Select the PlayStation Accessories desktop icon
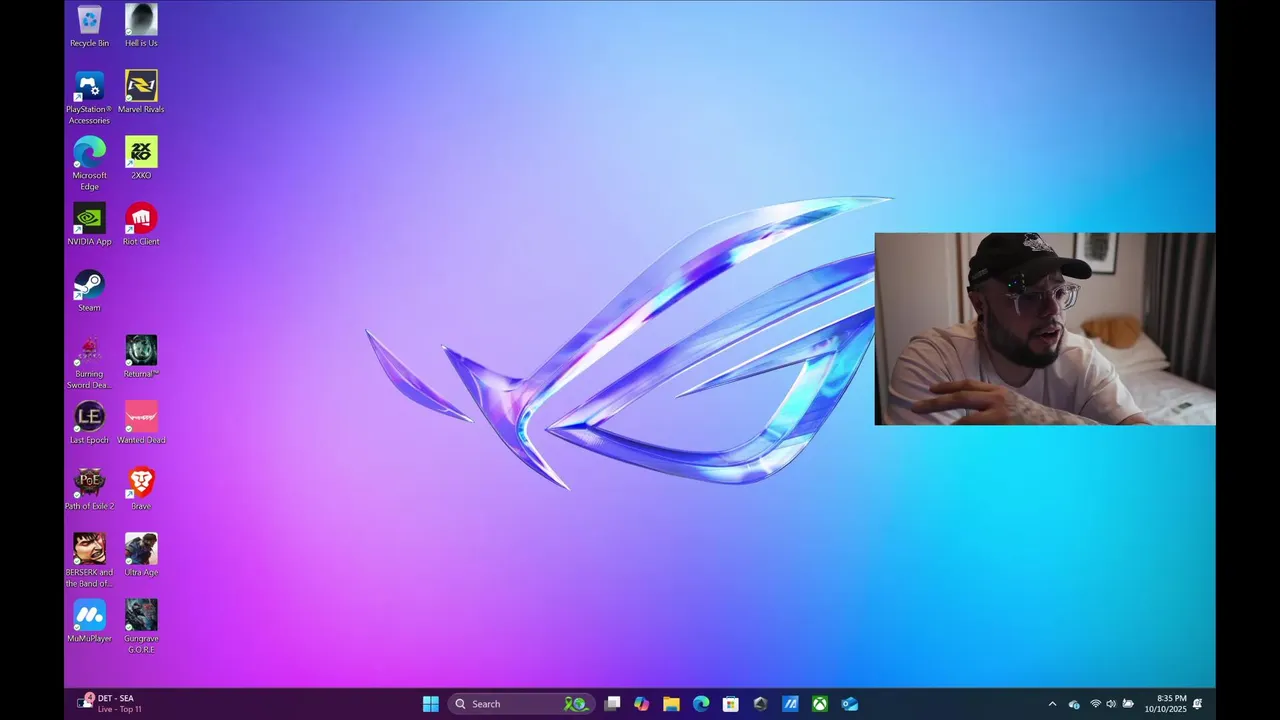 tap(89, 98)
